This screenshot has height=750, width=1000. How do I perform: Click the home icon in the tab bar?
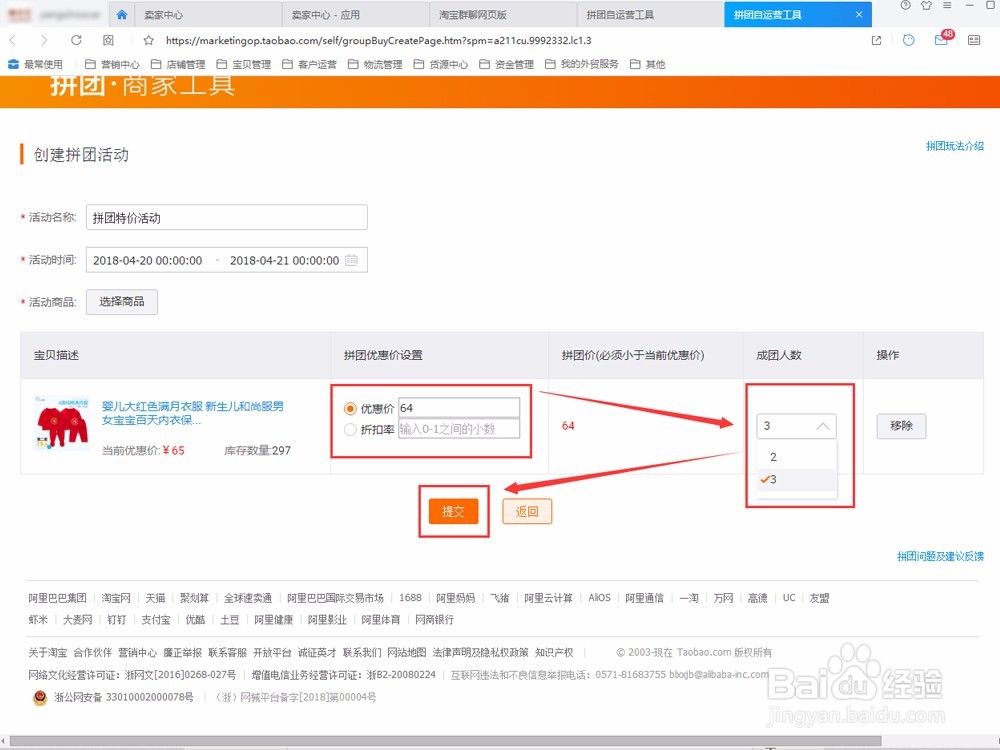click(x=122, y=14)
